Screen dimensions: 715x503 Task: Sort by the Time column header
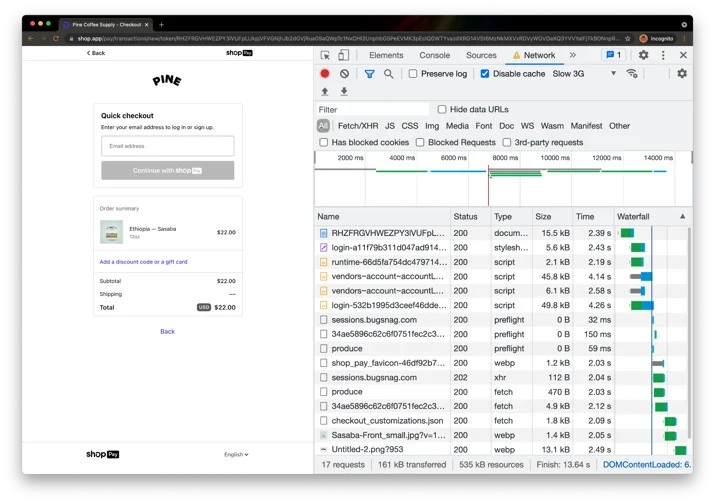point(592,217)
